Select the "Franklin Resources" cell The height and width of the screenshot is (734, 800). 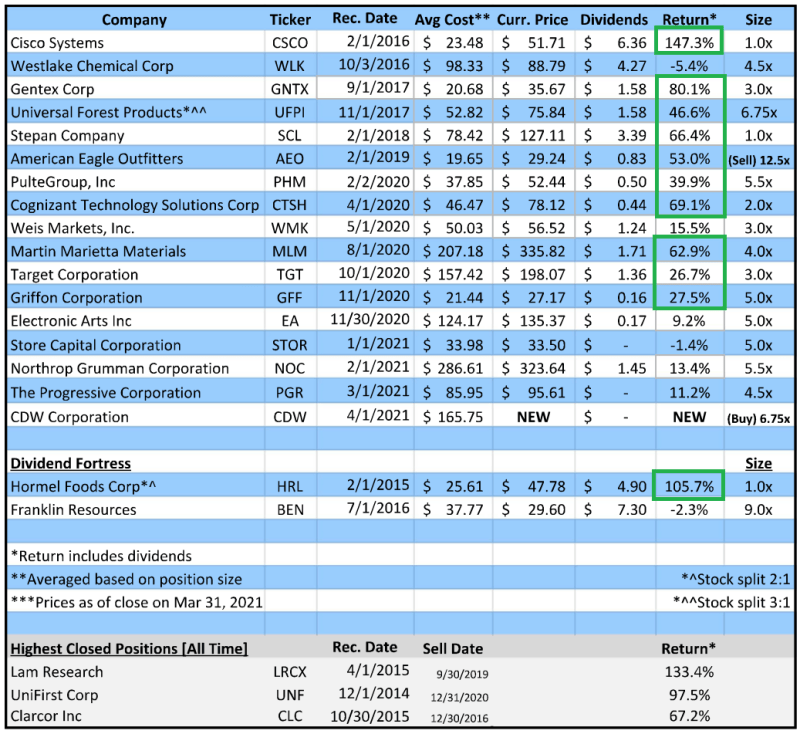(73, 510)
